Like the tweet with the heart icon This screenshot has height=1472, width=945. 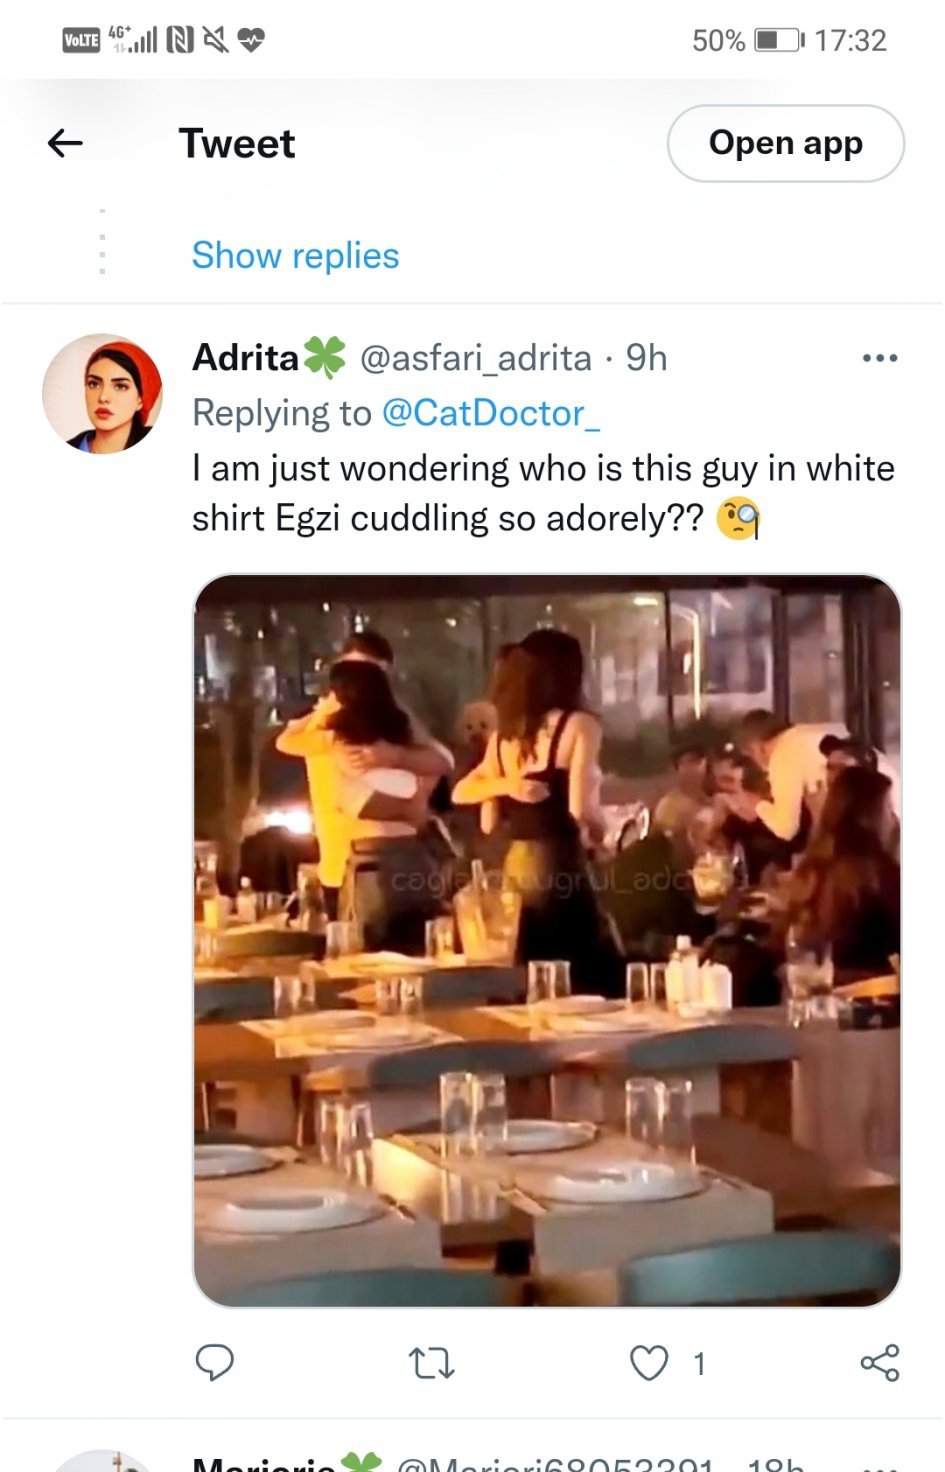(649, 1362)
